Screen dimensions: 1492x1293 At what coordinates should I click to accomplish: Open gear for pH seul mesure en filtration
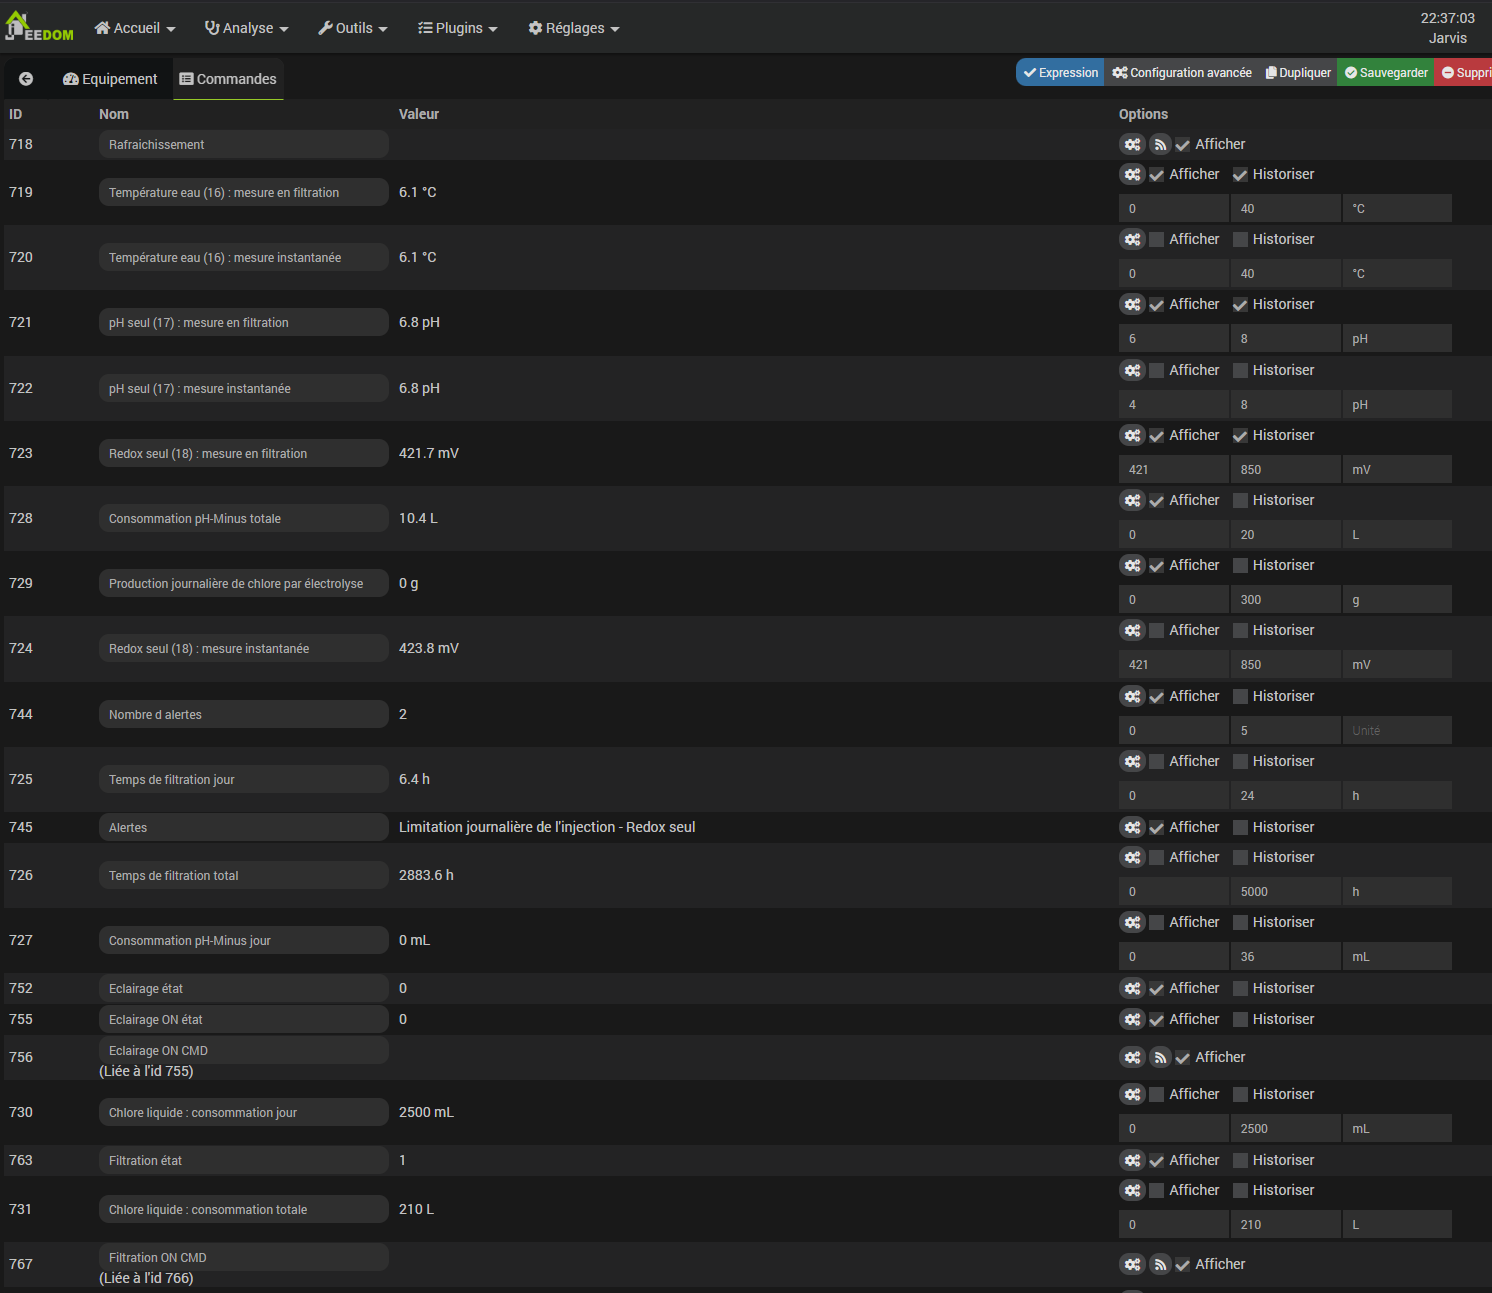pyautogui.click(x=1132, y=304)
